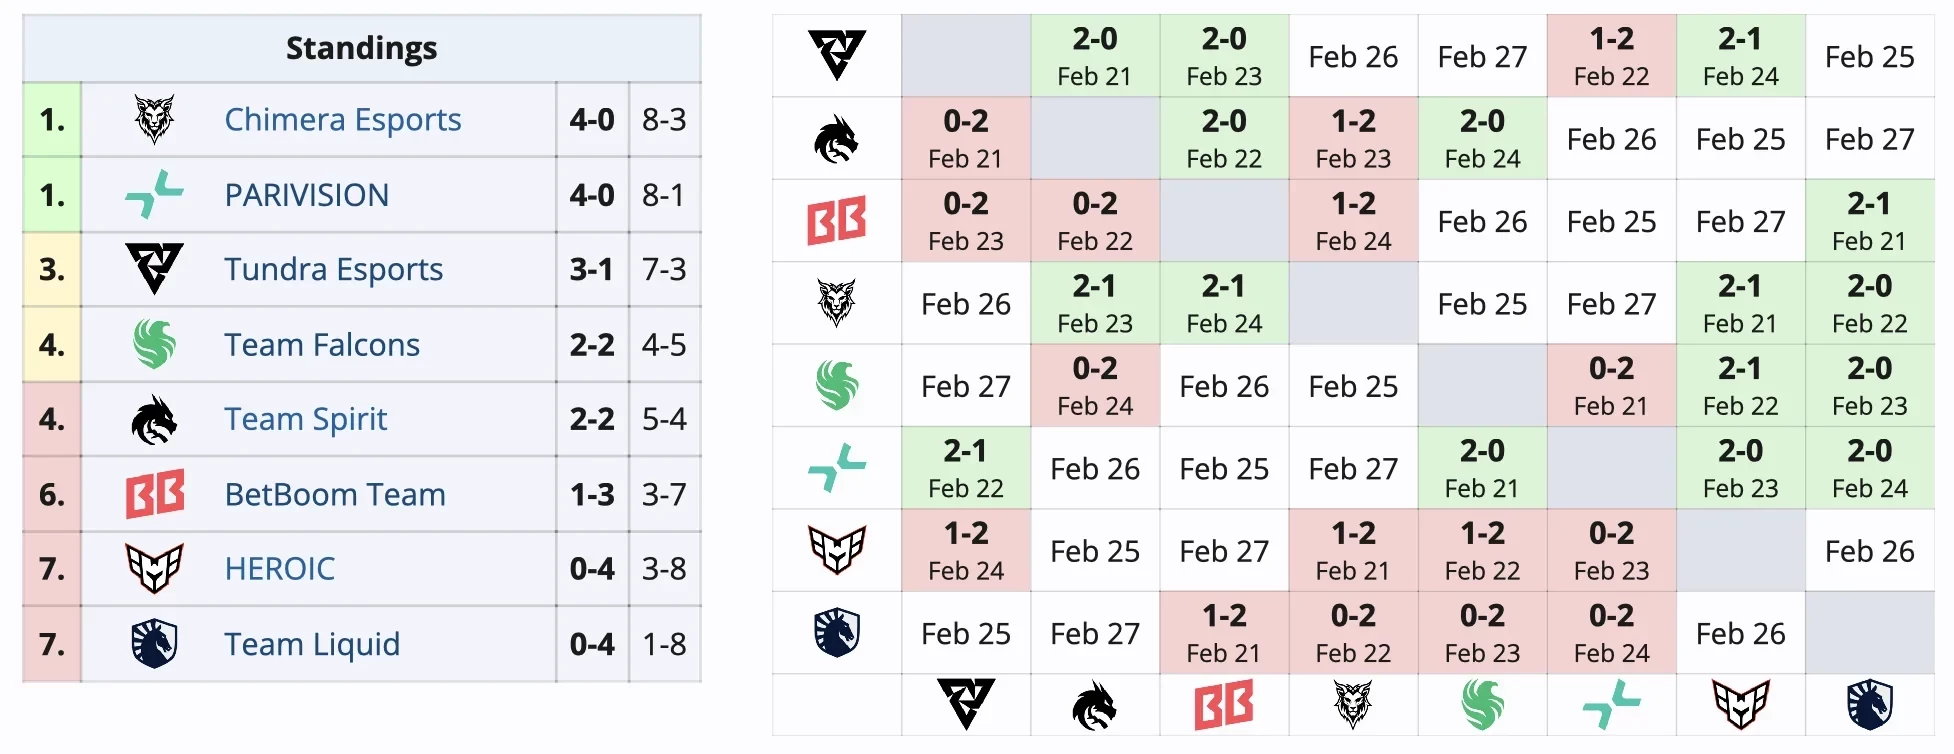Open the Chimera Esports team link
The height and width of the screenshot is (754, 1954).
[342, 120]
